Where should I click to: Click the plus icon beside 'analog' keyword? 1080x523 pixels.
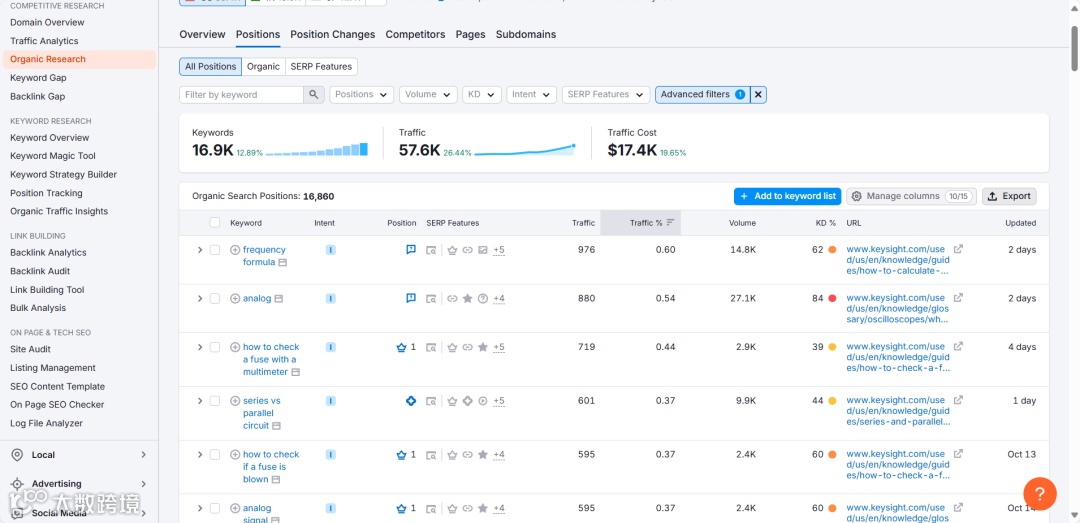(235, 298)
